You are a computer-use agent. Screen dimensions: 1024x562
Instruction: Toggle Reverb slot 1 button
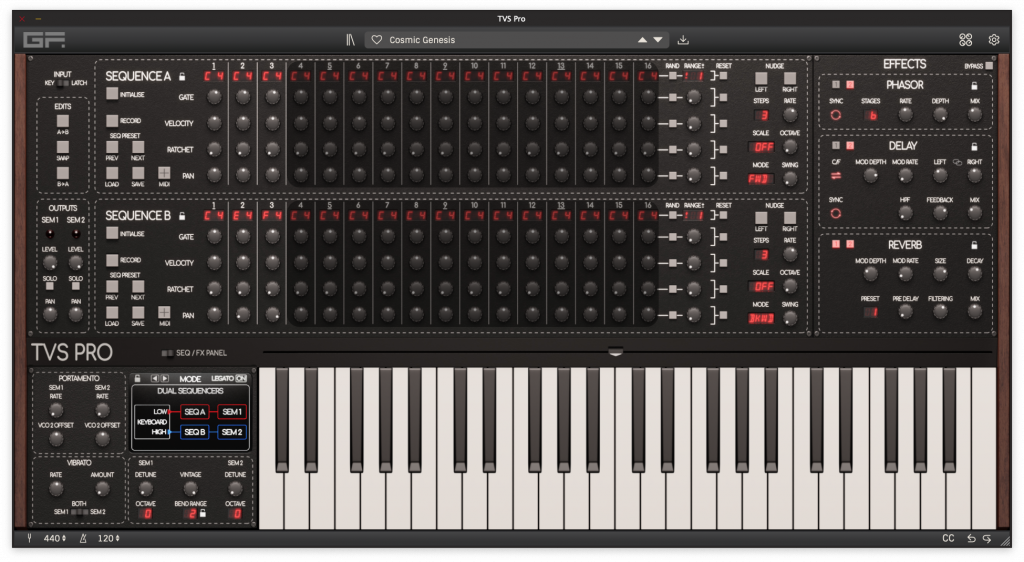pos(835,244)
